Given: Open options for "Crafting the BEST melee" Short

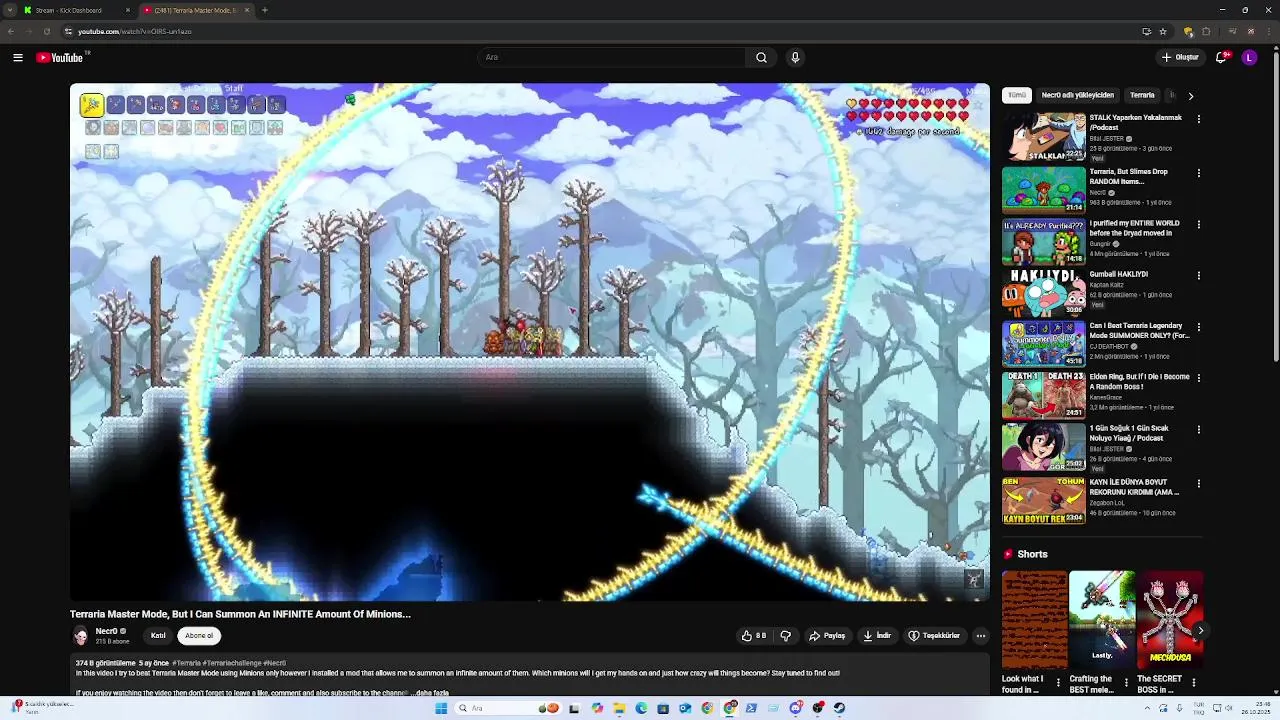Looking at the screenshot, I should (x=1126, y=683).
